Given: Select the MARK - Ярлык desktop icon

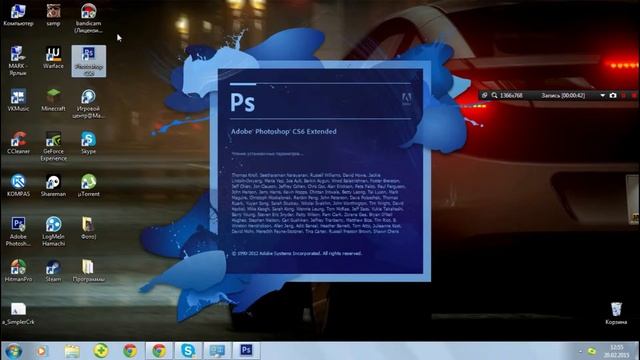Looking at the screenshot, I should tap(18, 61).
